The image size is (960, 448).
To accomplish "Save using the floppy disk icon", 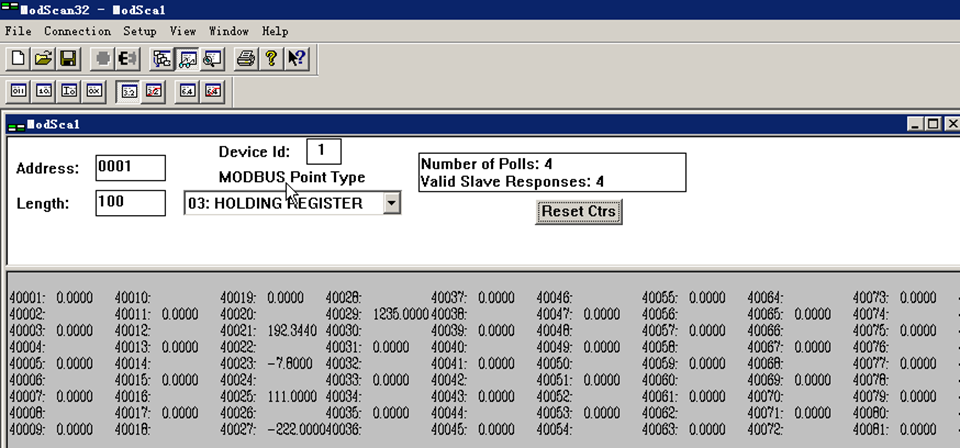I will 67,59.
